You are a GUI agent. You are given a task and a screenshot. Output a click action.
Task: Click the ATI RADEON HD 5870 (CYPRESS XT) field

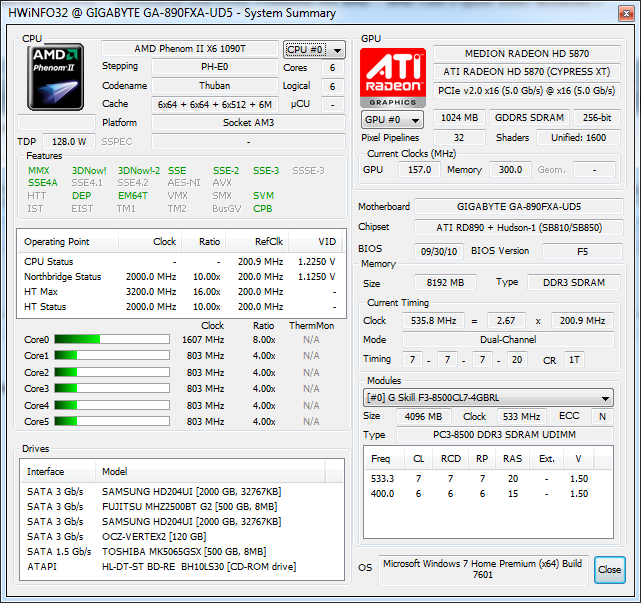[527, 72]
